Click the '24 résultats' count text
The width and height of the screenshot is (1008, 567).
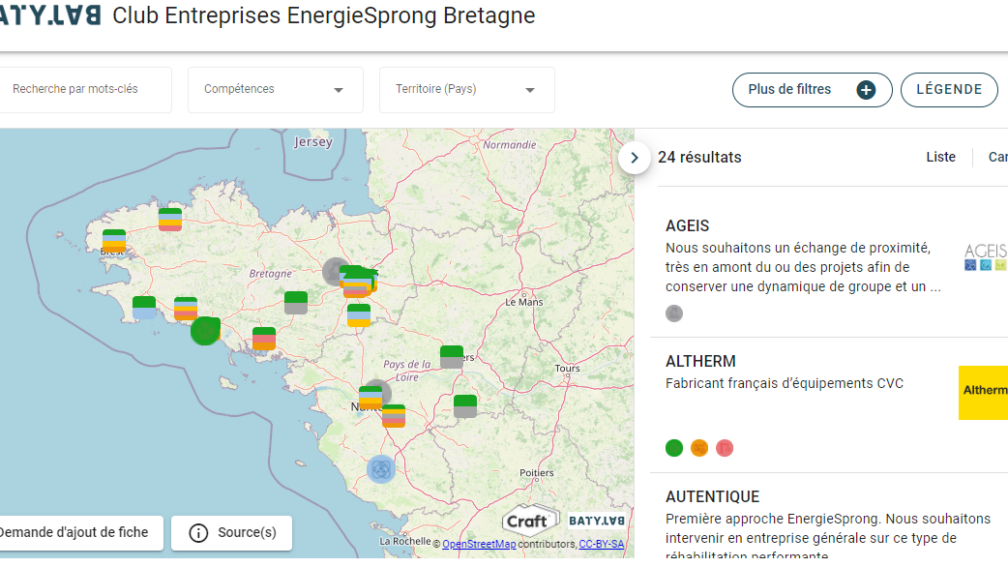click(699, 158)
